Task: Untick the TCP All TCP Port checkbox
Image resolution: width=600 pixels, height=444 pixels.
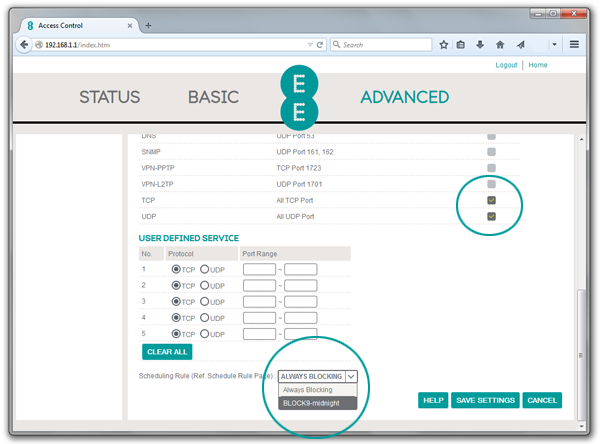Action: (x=491, y=200)
